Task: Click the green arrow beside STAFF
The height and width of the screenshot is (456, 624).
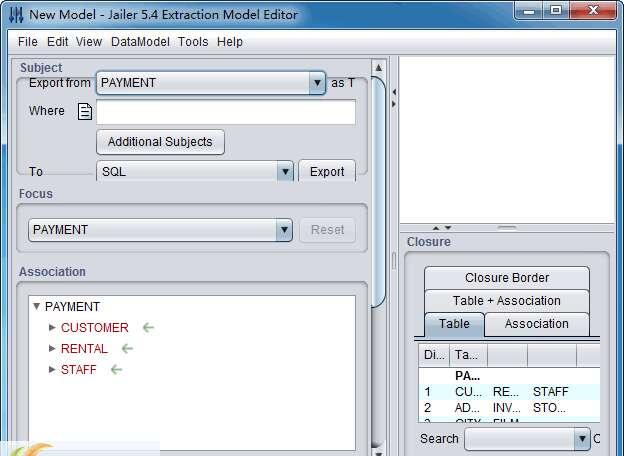Action: point(116,369)
